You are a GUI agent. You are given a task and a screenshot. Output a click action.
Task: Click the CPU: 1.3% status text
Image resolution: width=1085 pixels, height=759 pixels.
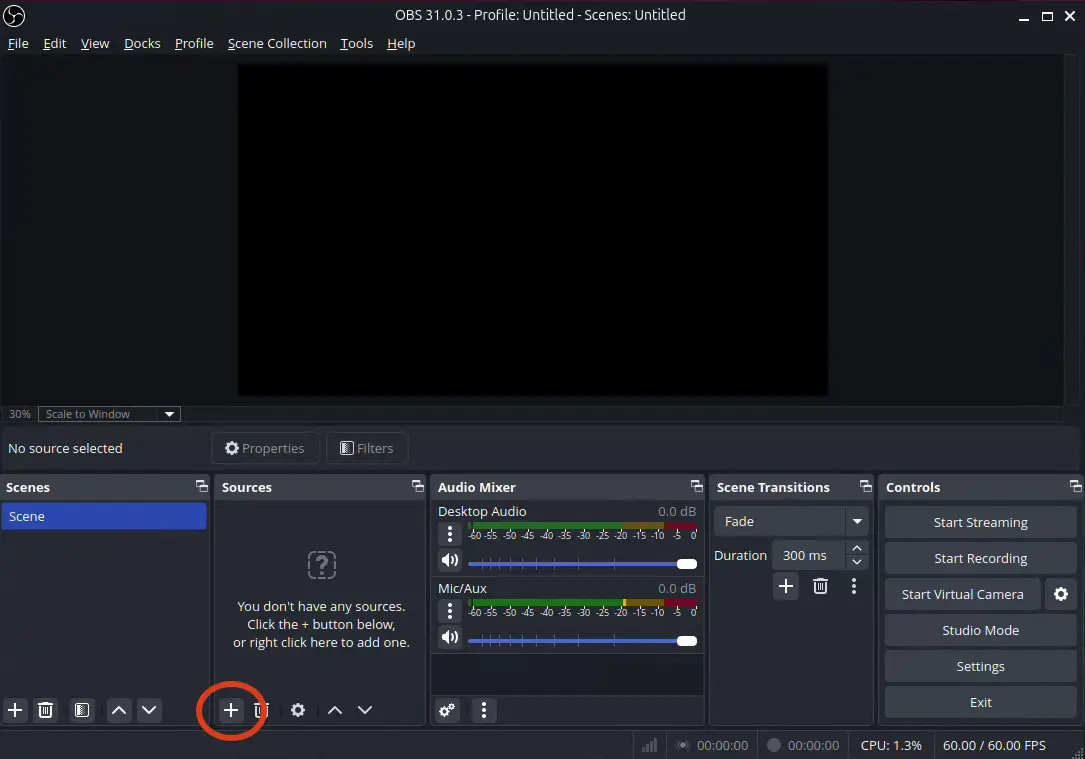[891, 745]
